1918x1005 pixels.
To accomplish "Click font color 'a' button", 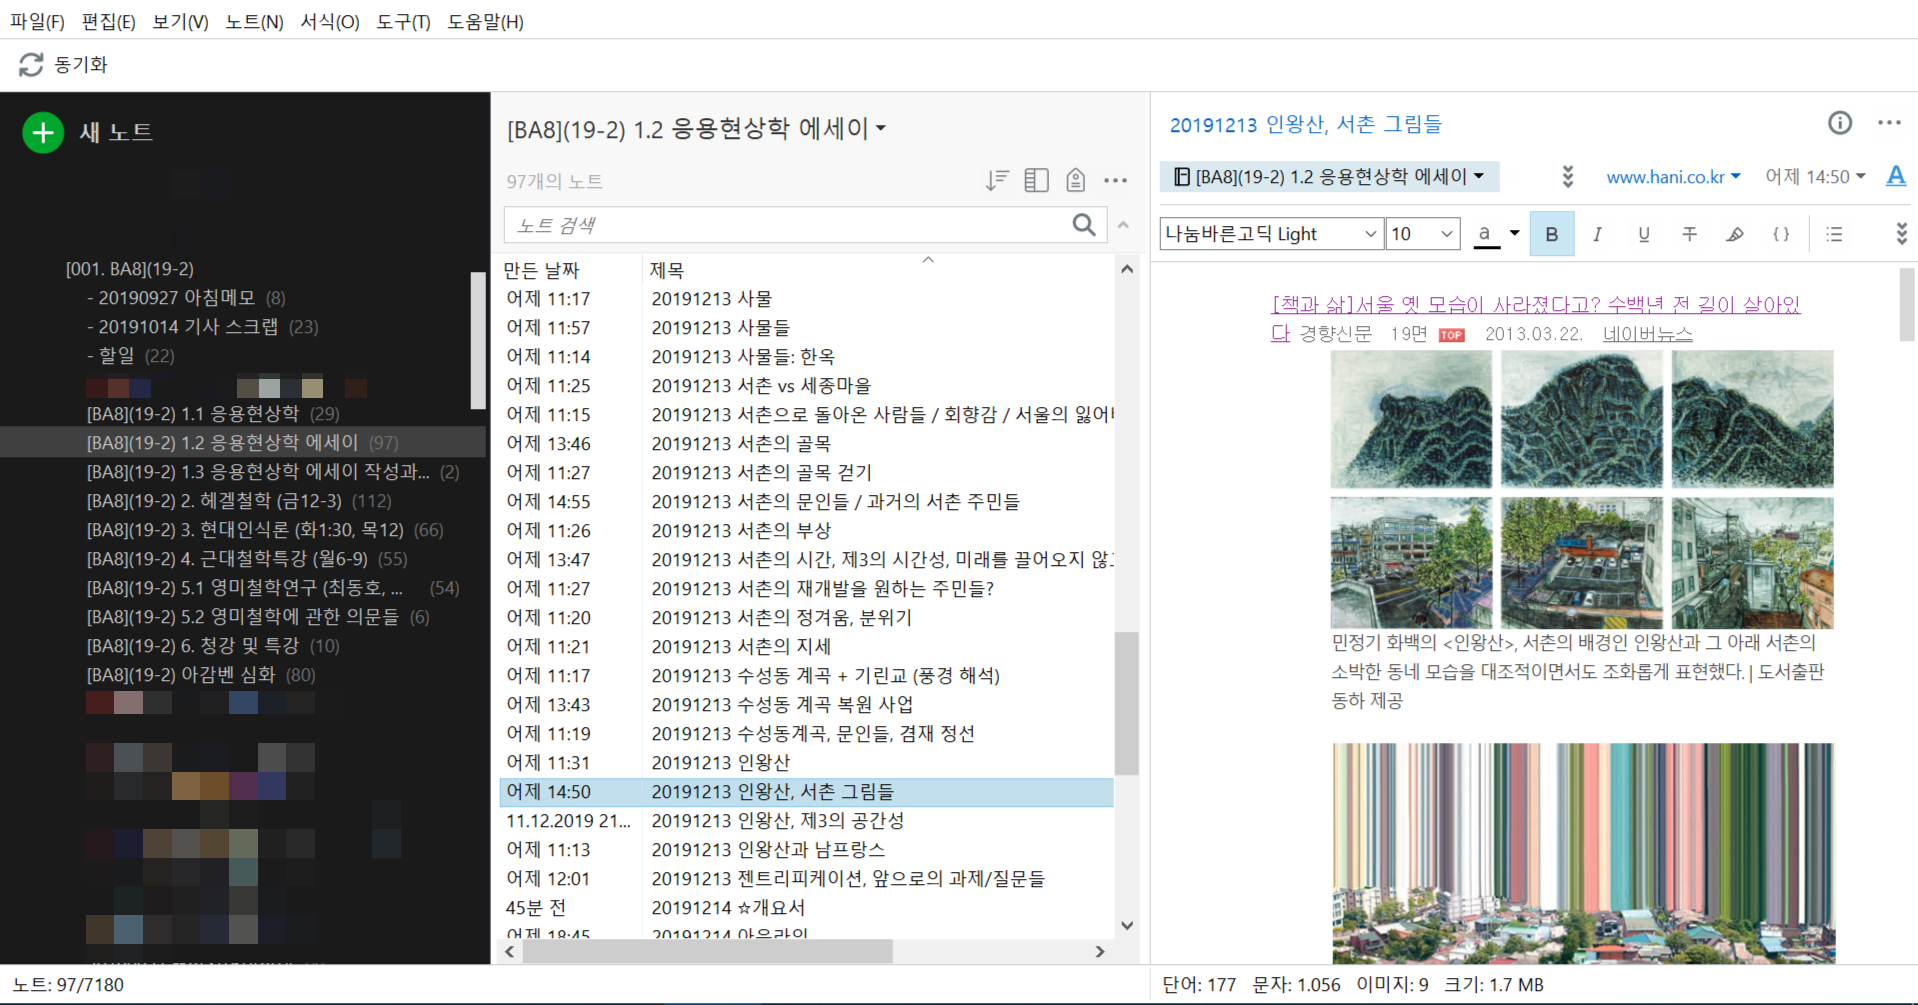I will coord(1486,234).
